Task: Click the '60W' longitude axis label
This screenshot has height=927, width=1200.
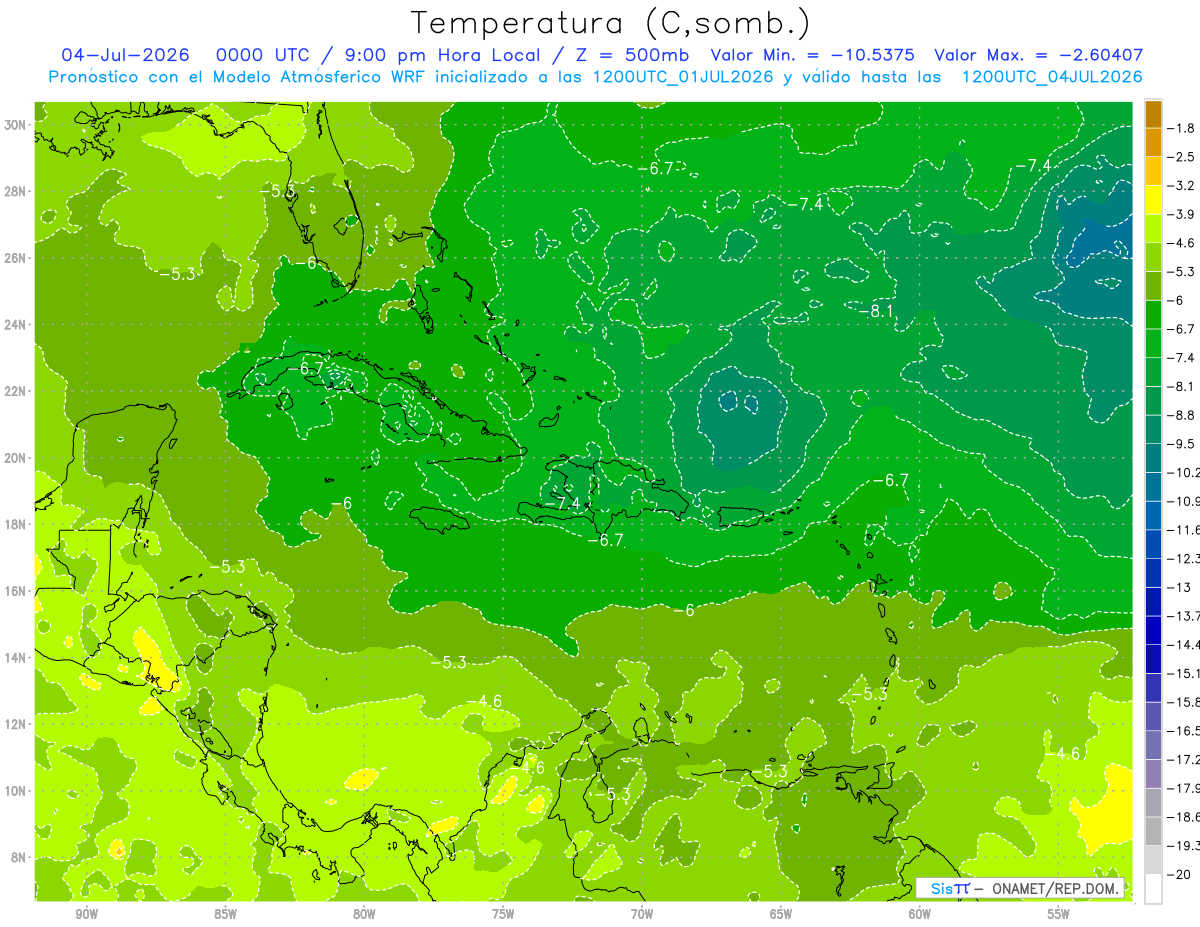Action: 920,916
